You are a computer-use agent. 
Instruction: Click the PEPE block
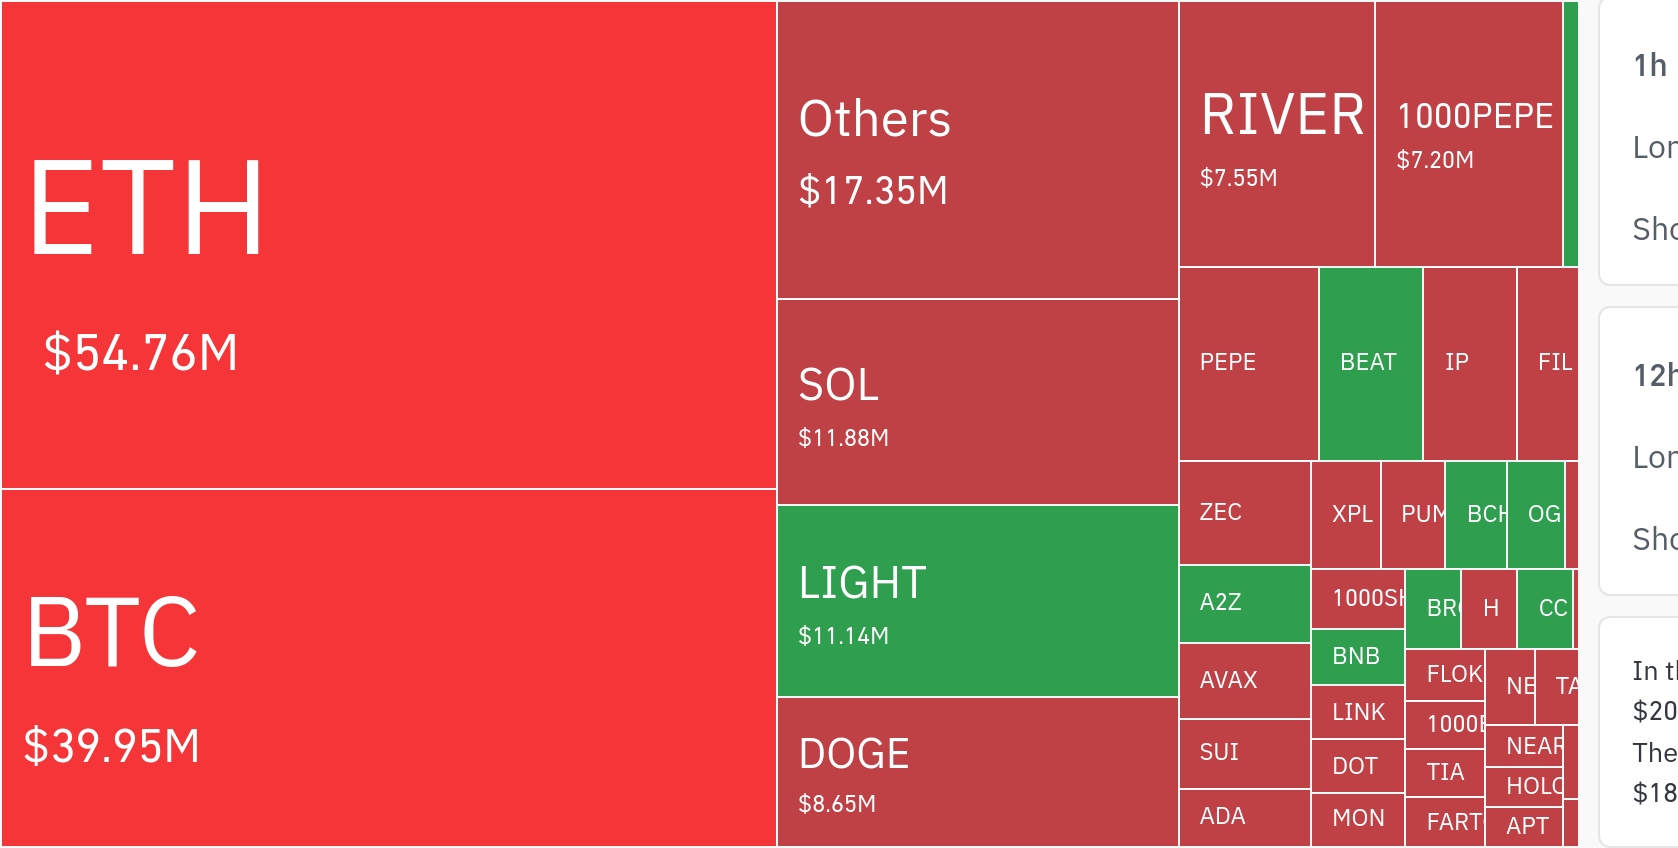click(1248, 364)
